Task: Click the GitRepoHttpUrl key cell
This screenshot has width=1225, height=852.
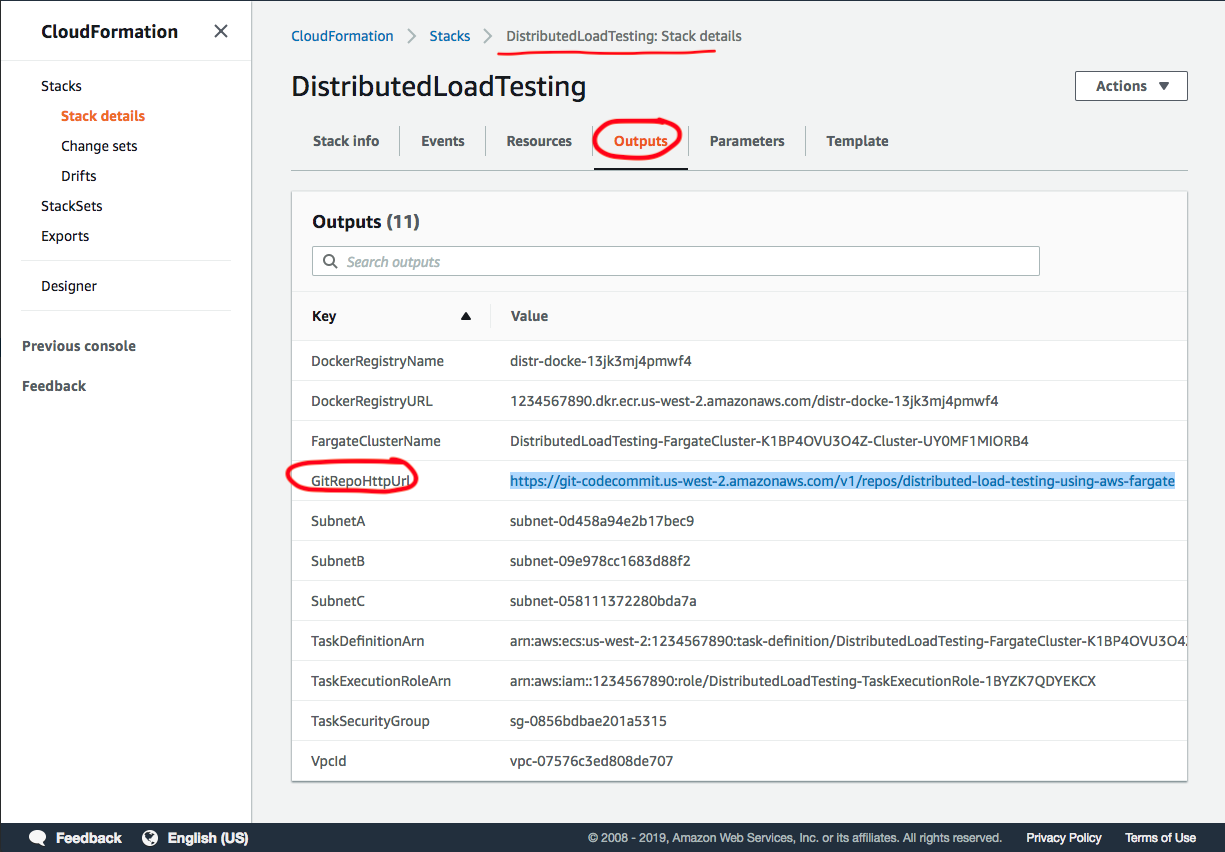Action: click(362, 481)
